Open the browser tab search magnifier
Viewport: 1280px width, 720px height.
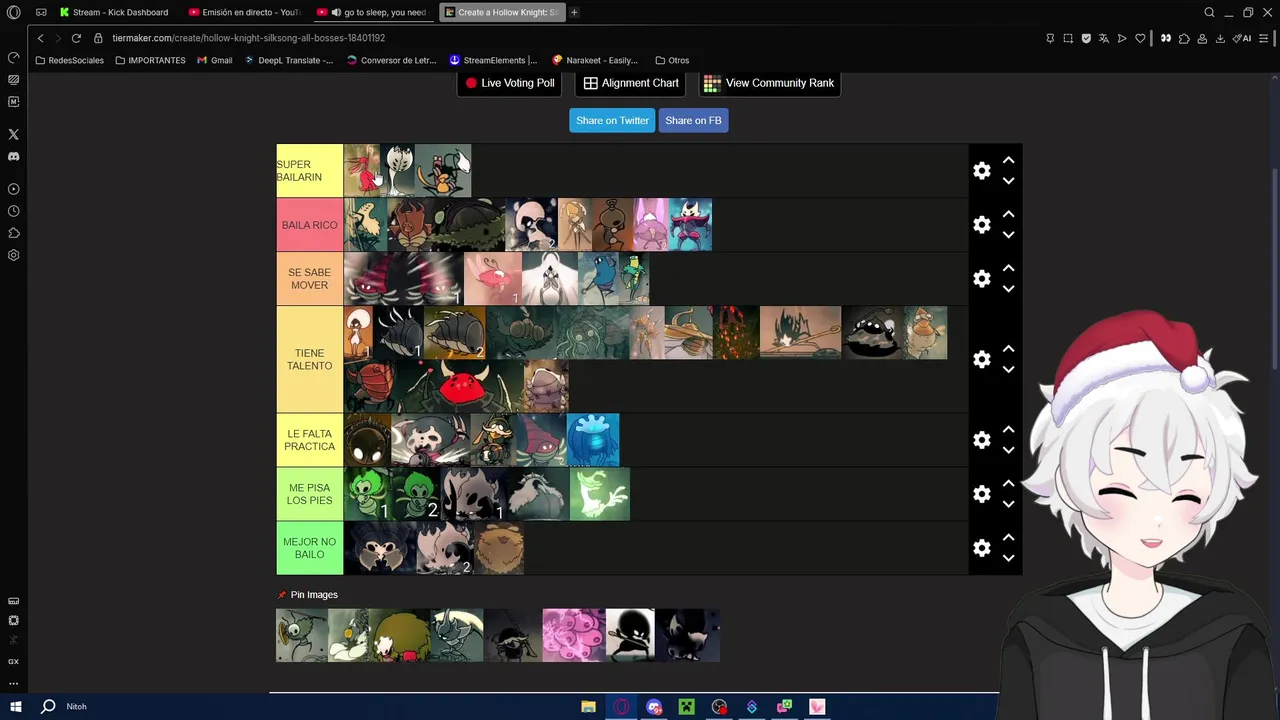(x=1209, y=12)
